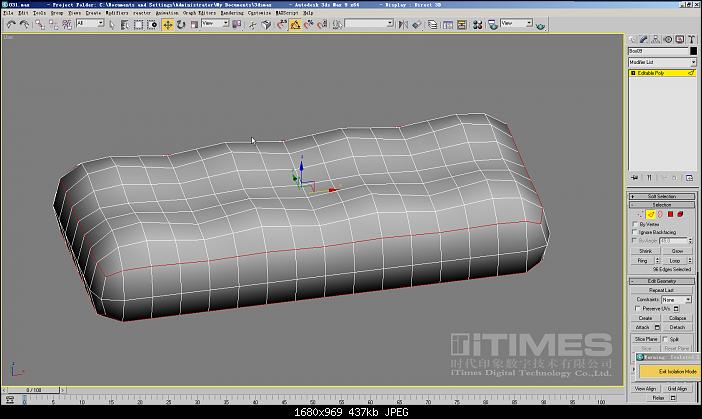The image size is (702, 419).
Task: Click the Grow button
Action: point(677,251)
